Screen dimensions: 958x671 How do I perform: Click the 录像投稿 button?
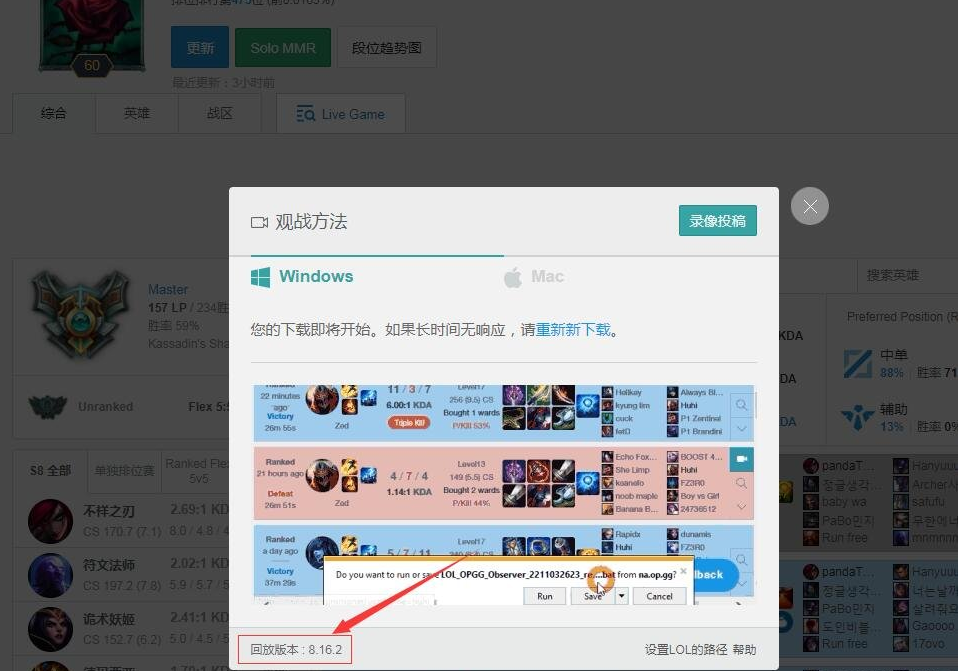coord(717,221)
